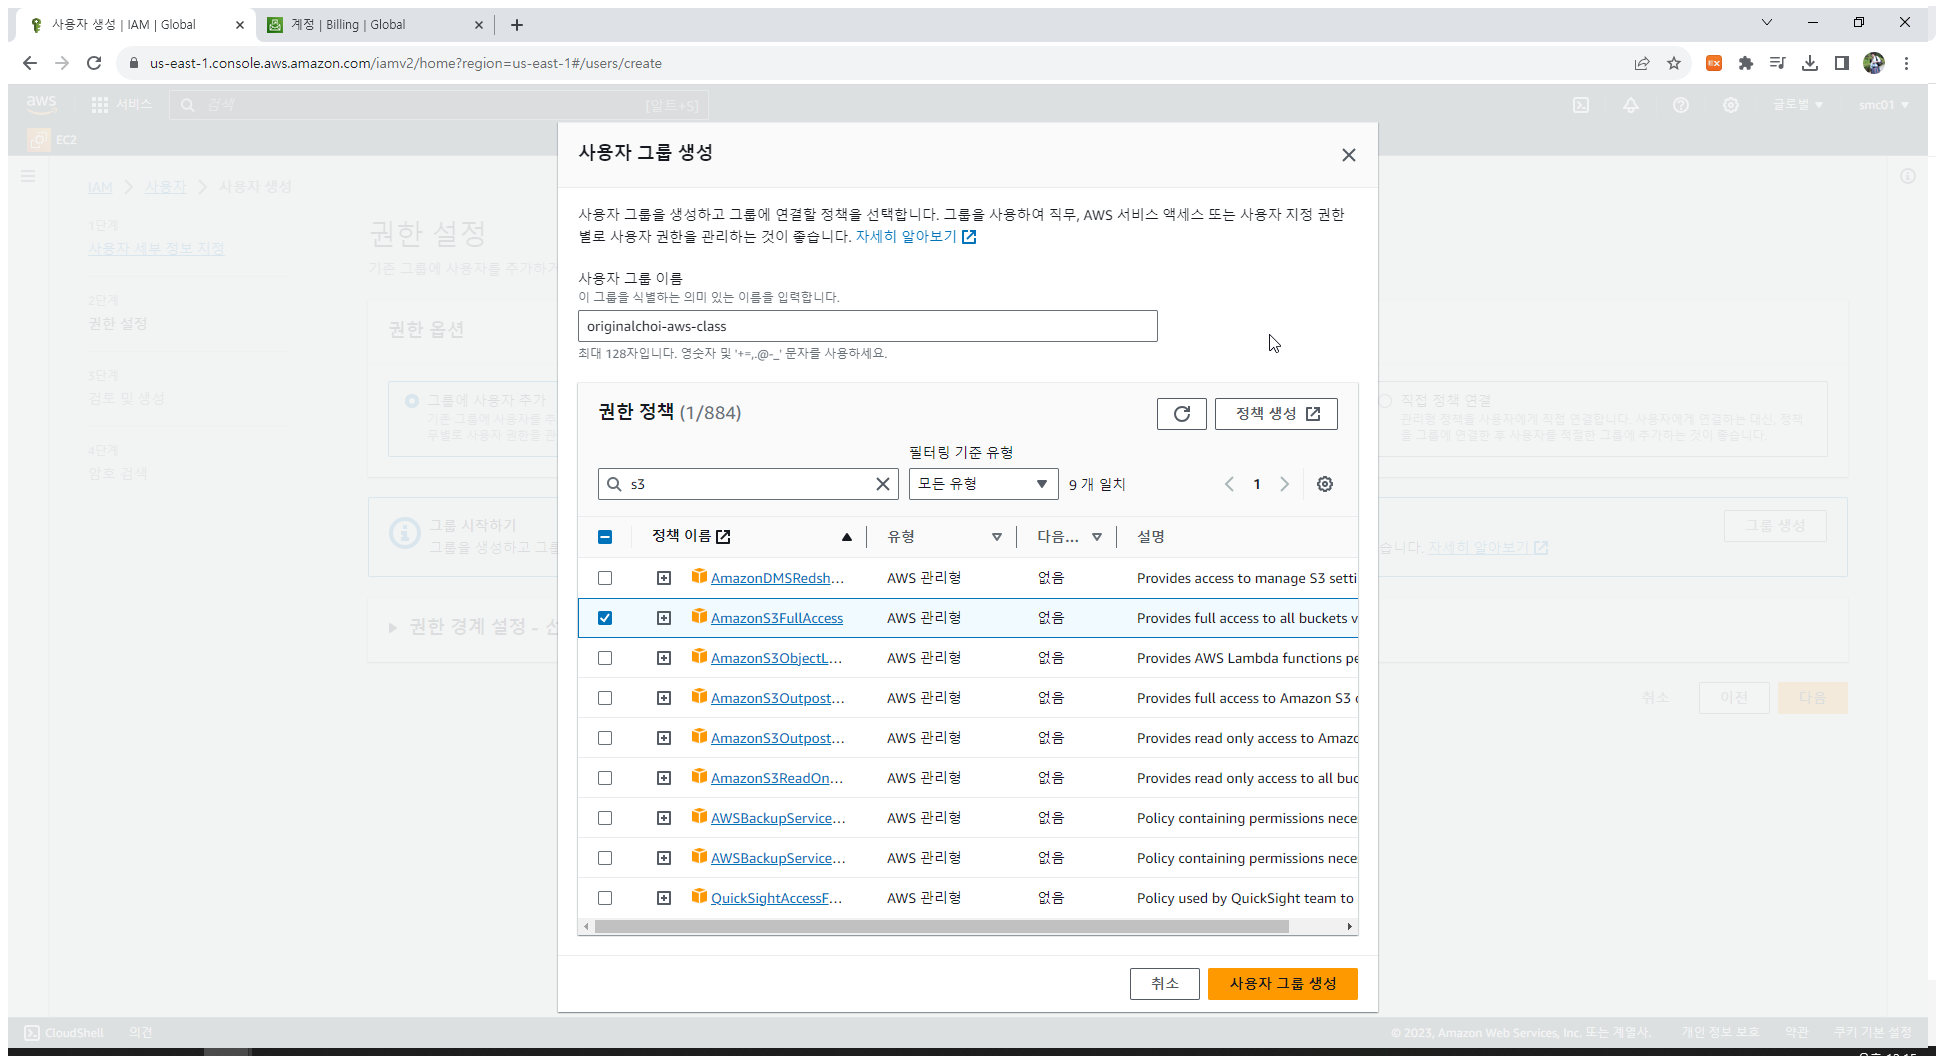Viewport: 1936px width, 1056px height.
Task: Check the AmazonS3ReadOn policy checkbox
Action: pos(605,778)
